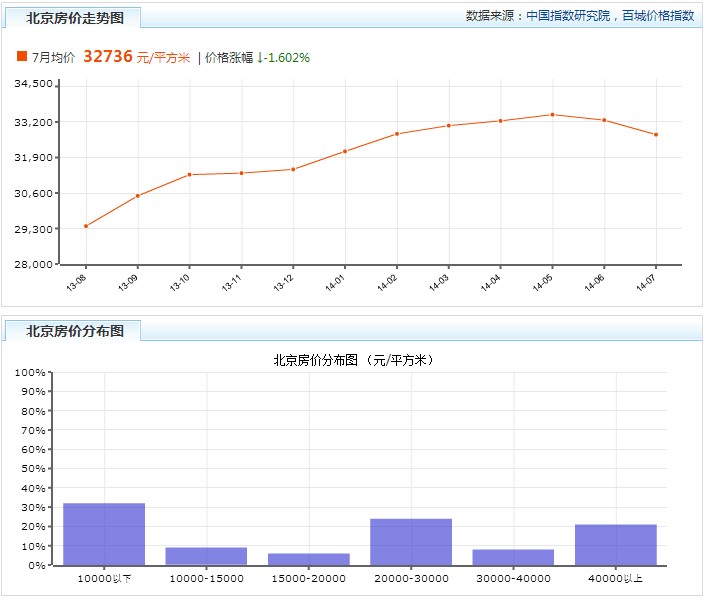Click the 33,200 y-axis label
The image size is (705, 600).
pyautogui.click(x=33, y=122)
